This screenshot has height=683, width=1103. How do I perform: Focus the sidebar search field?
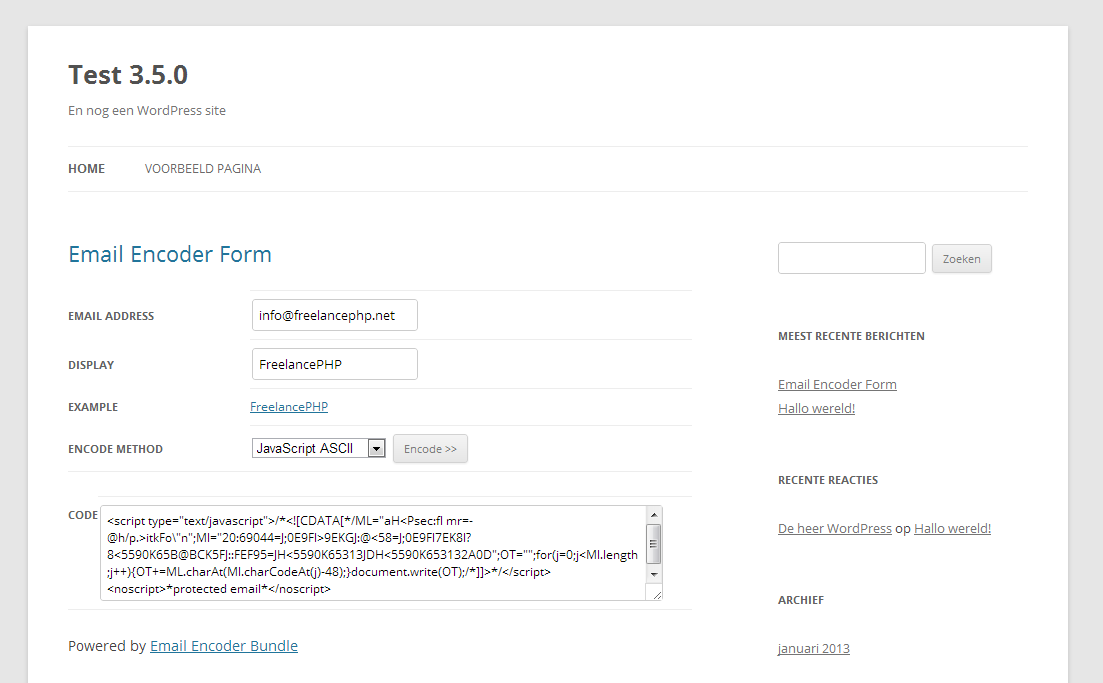(x=852, y=258)
